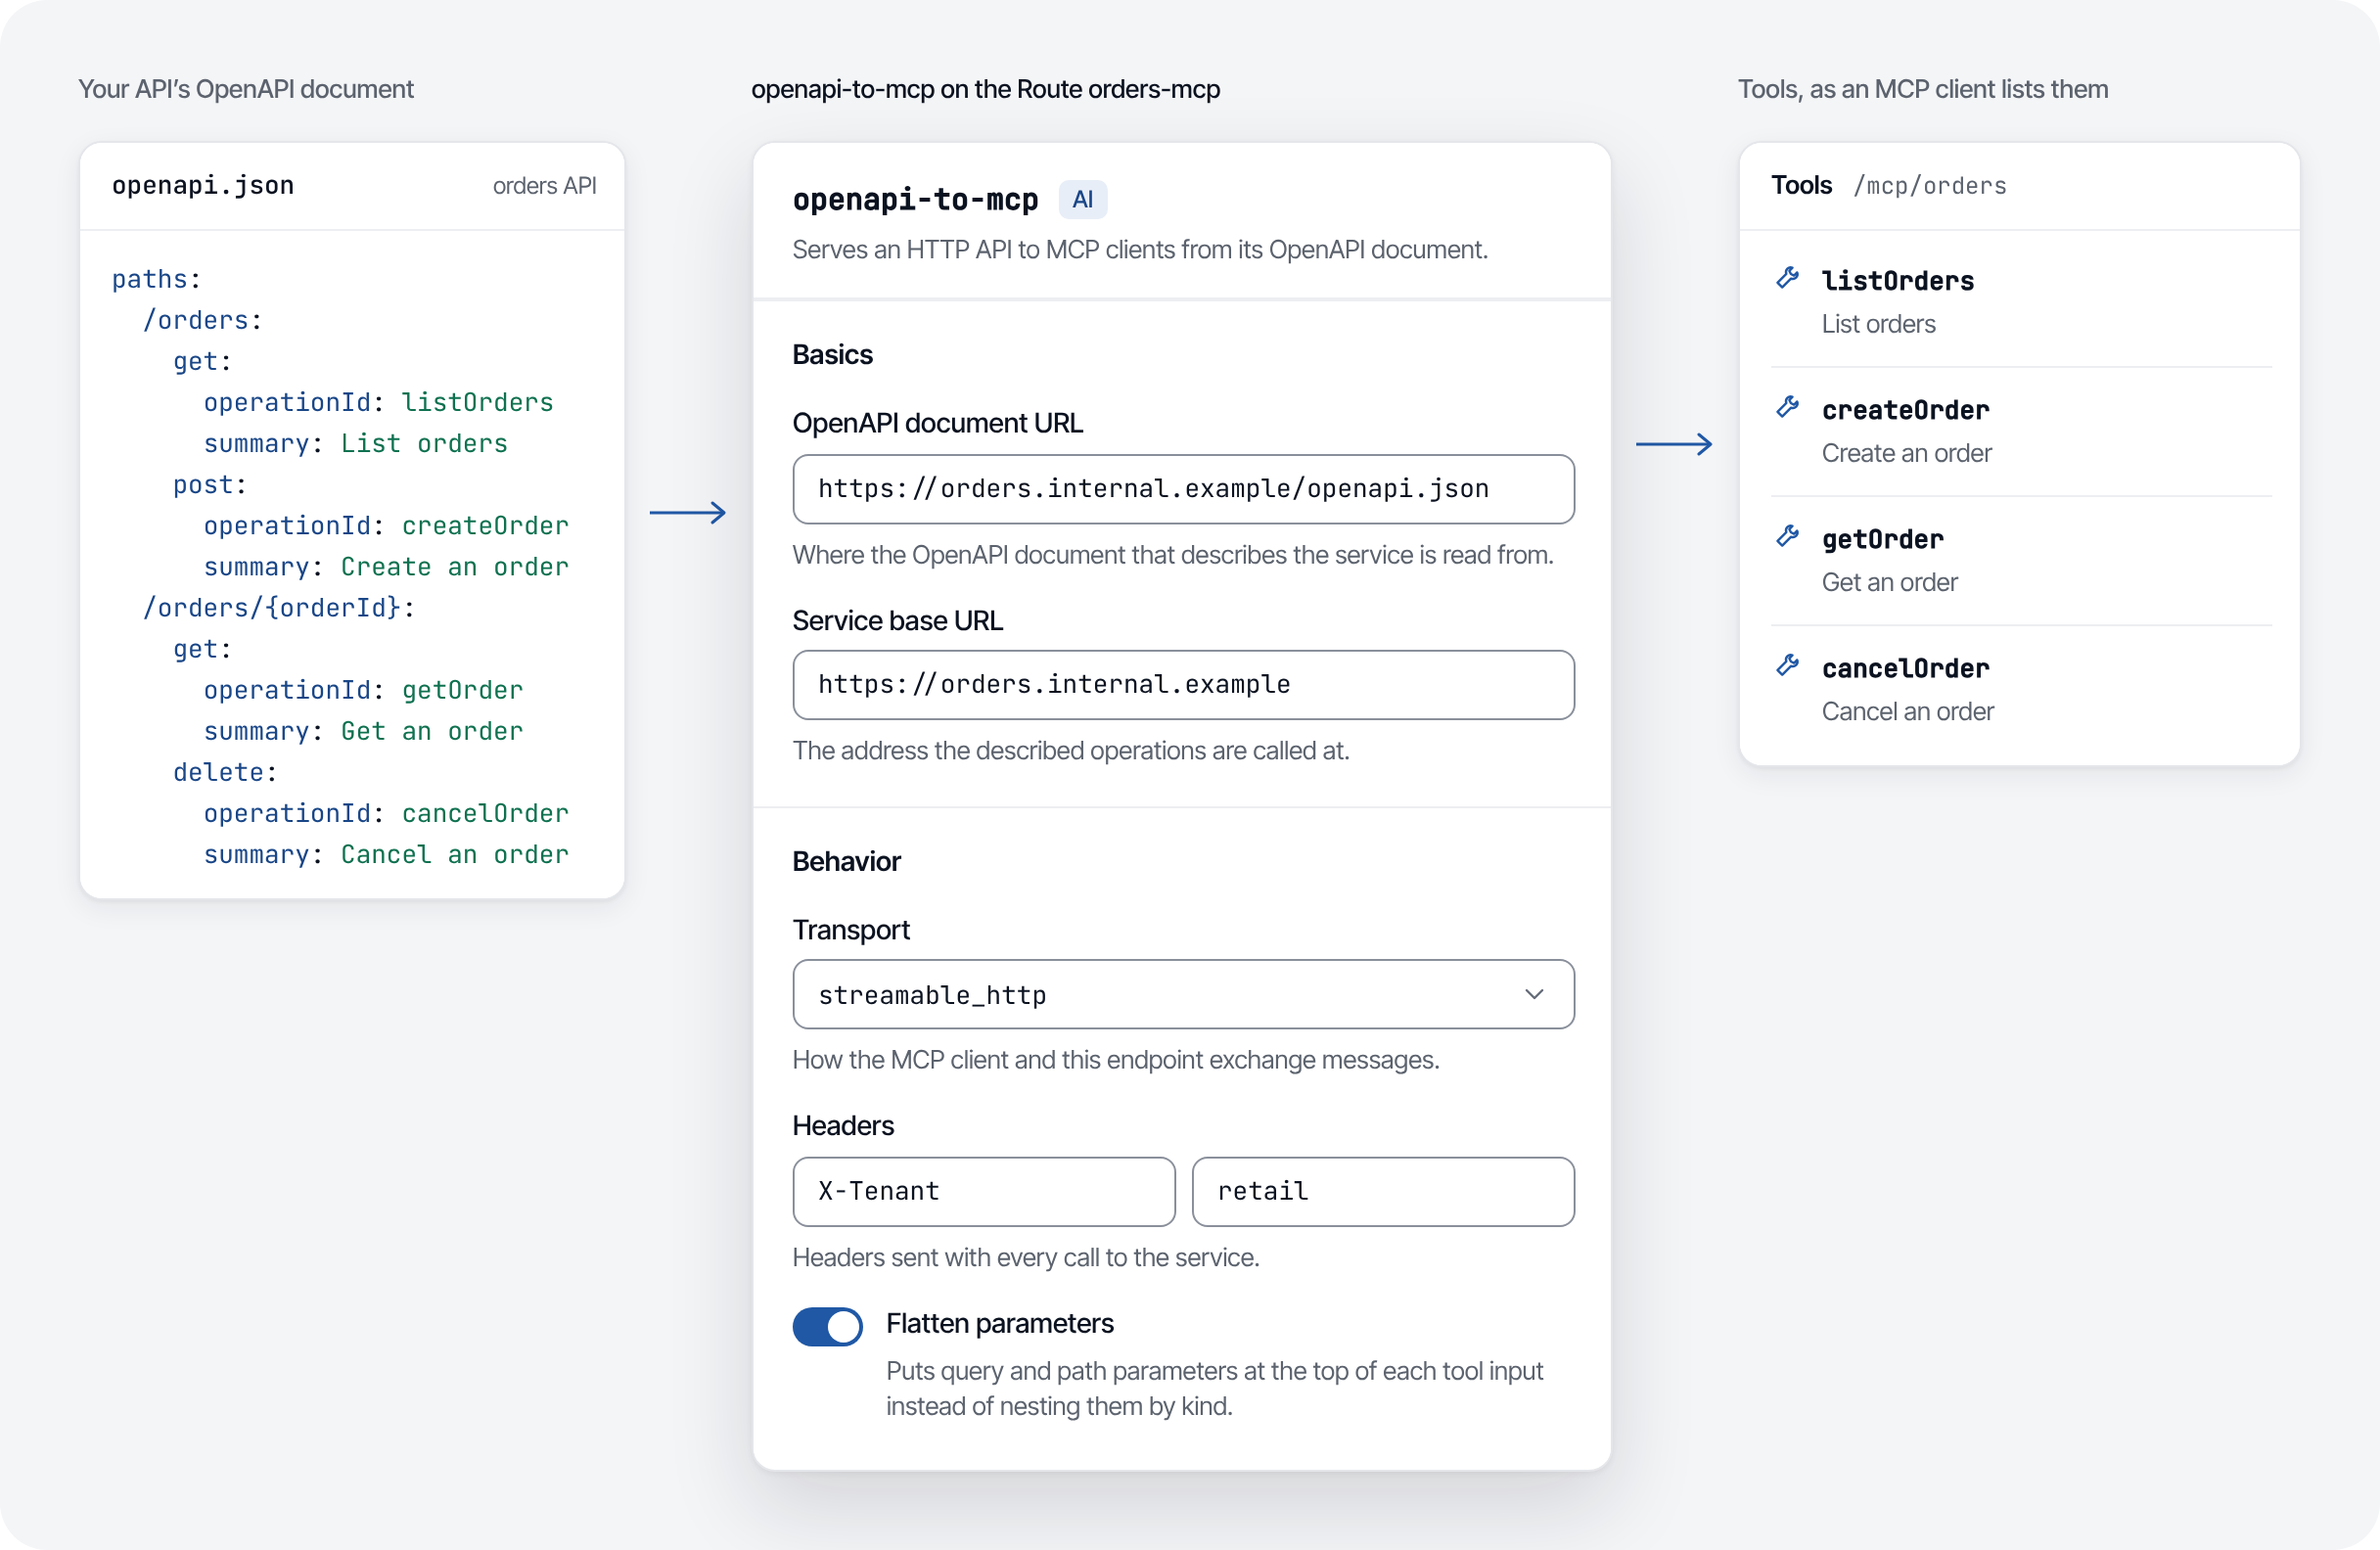Viewport: 2380px width, 1550px height.
Task: Click the 'operationId: createOrder' line
Action: click(x=386, y=525)
